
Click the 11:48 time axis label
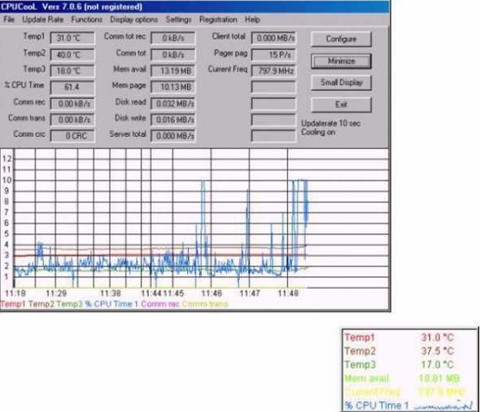click(x=288, y=293)
